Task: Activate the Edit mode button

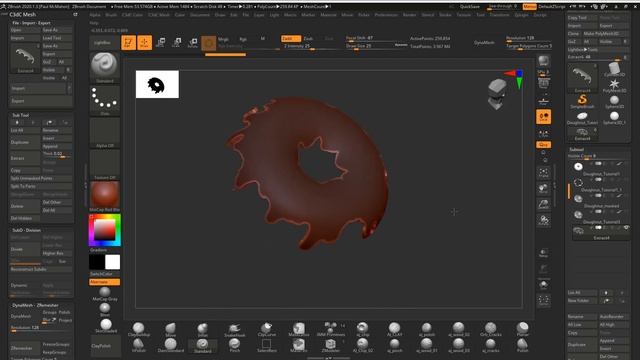Action: [129, 42]
